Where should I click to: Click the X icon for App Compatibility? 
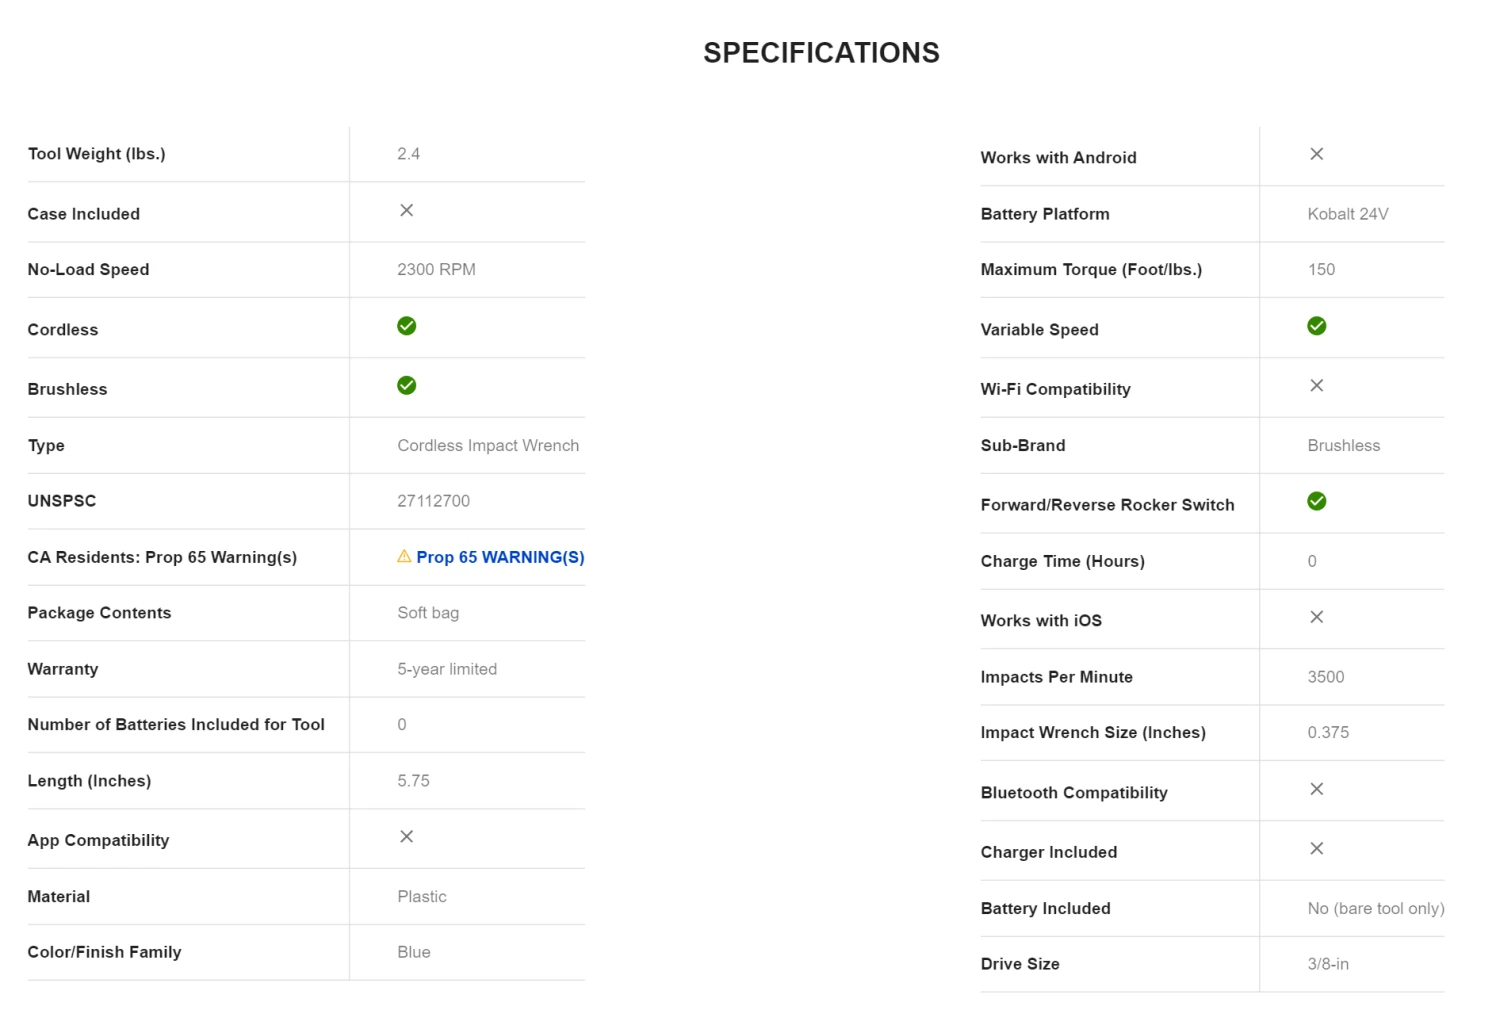406,836
